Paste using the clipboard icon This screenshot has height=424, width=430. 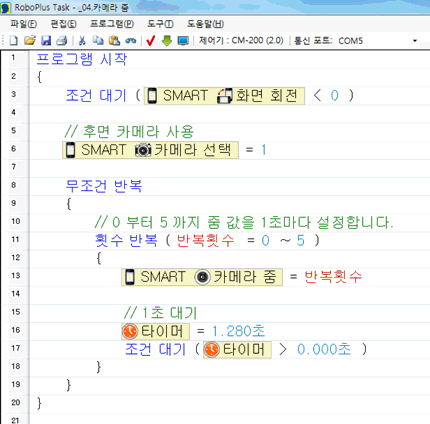114,41
